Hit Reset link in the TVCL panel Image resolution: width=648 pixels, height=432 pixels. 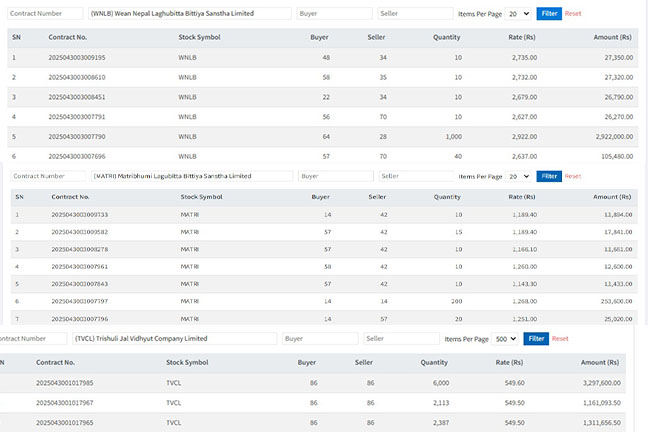click(x=560, y=339)
